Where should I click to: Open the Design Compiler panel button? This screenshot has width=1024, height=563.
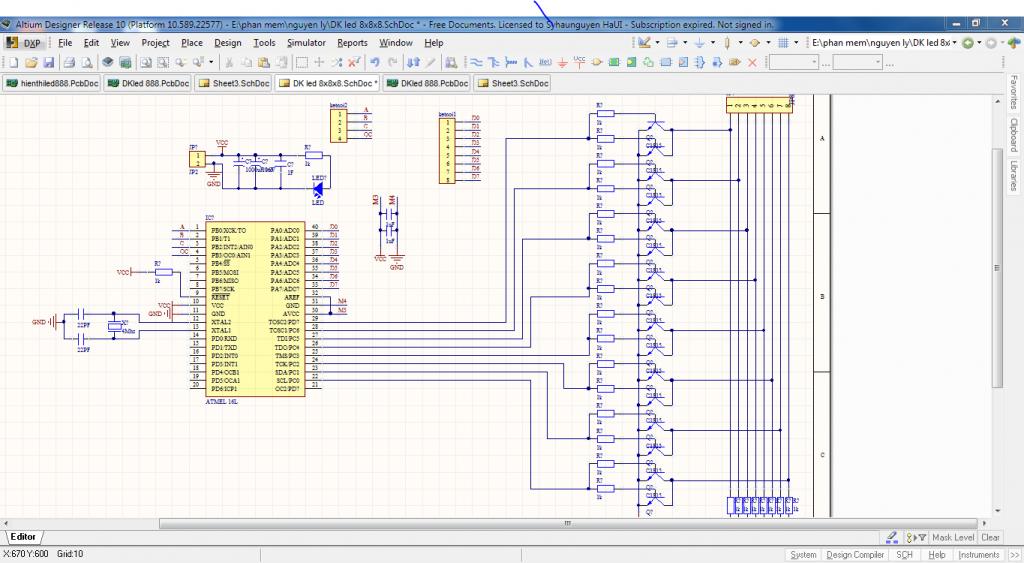pos(854,554)
